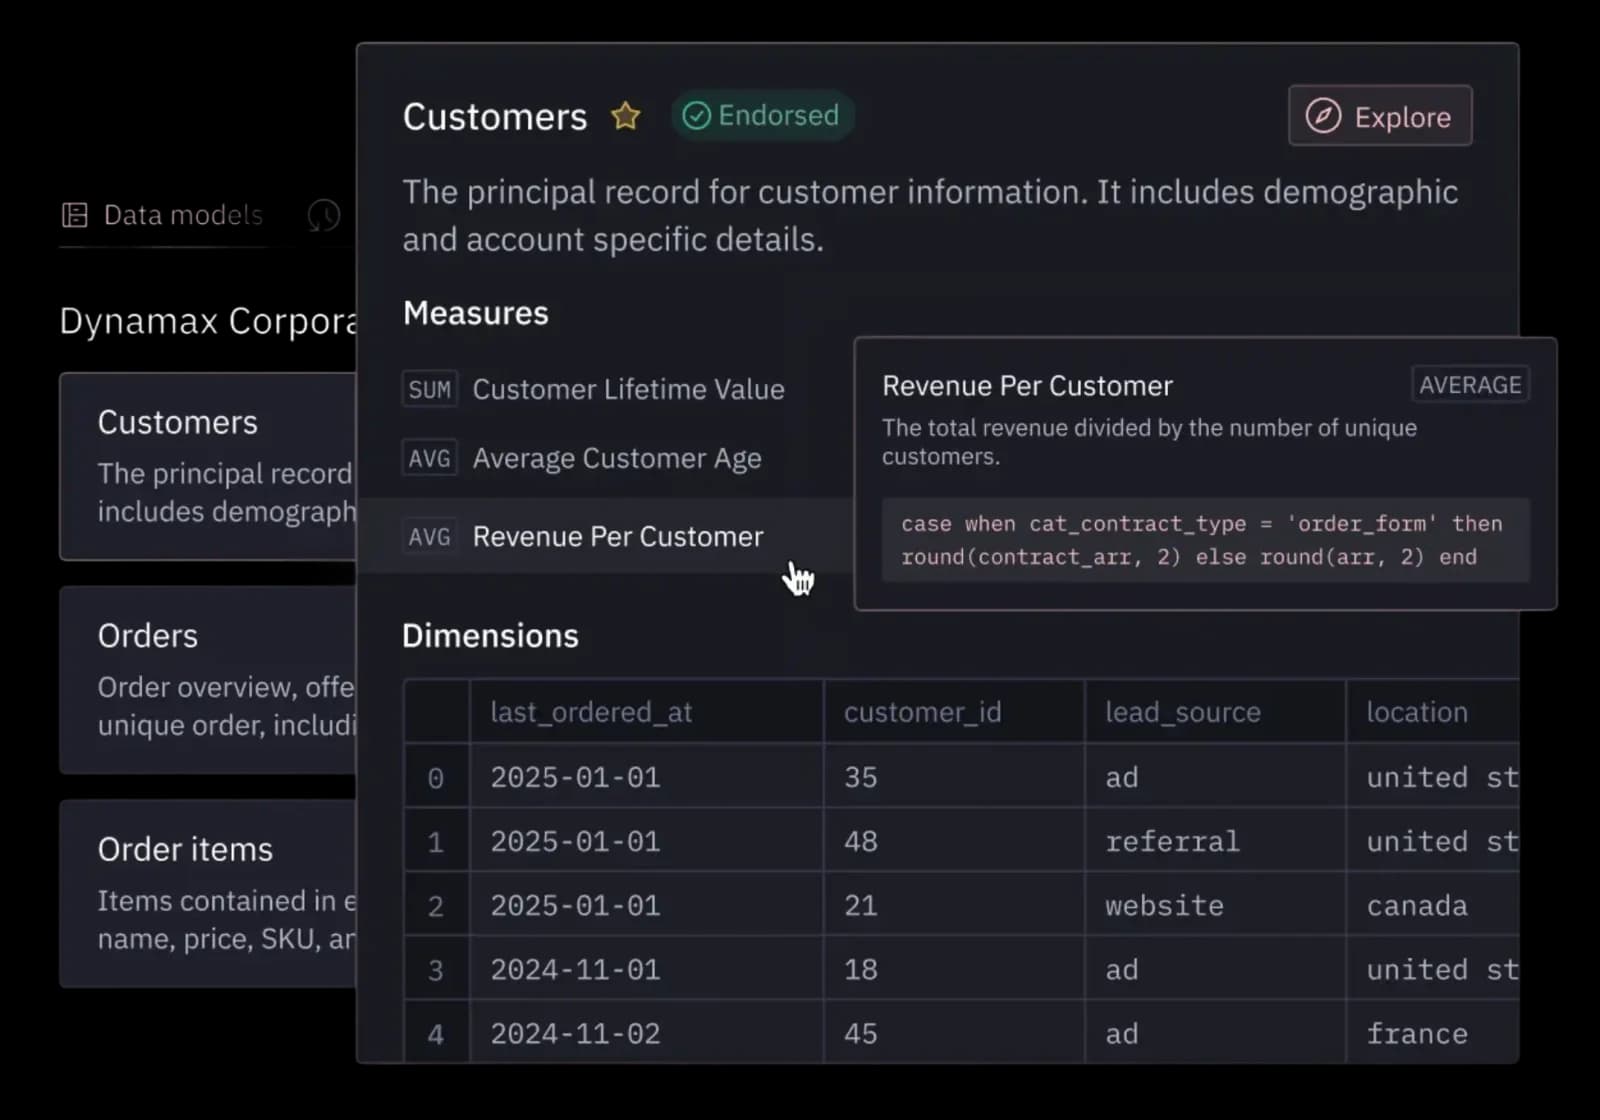This screenshot has width=1600, height=1120.
Task: Click the Endorsed badge
Action: 762,115
